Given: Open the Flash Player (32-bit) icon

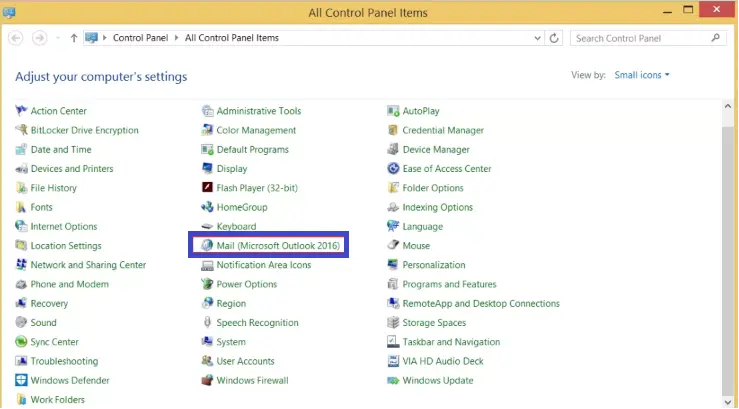Looking at the screenshot, I should pos(207,188).
